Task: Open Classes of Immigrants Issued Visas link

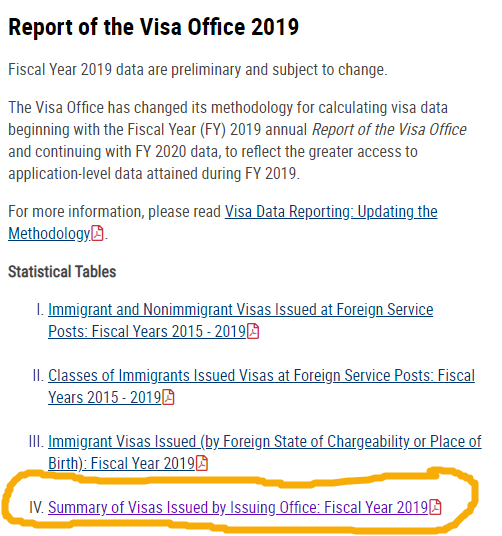Action: pyautogui.click(x=261, y=376)
